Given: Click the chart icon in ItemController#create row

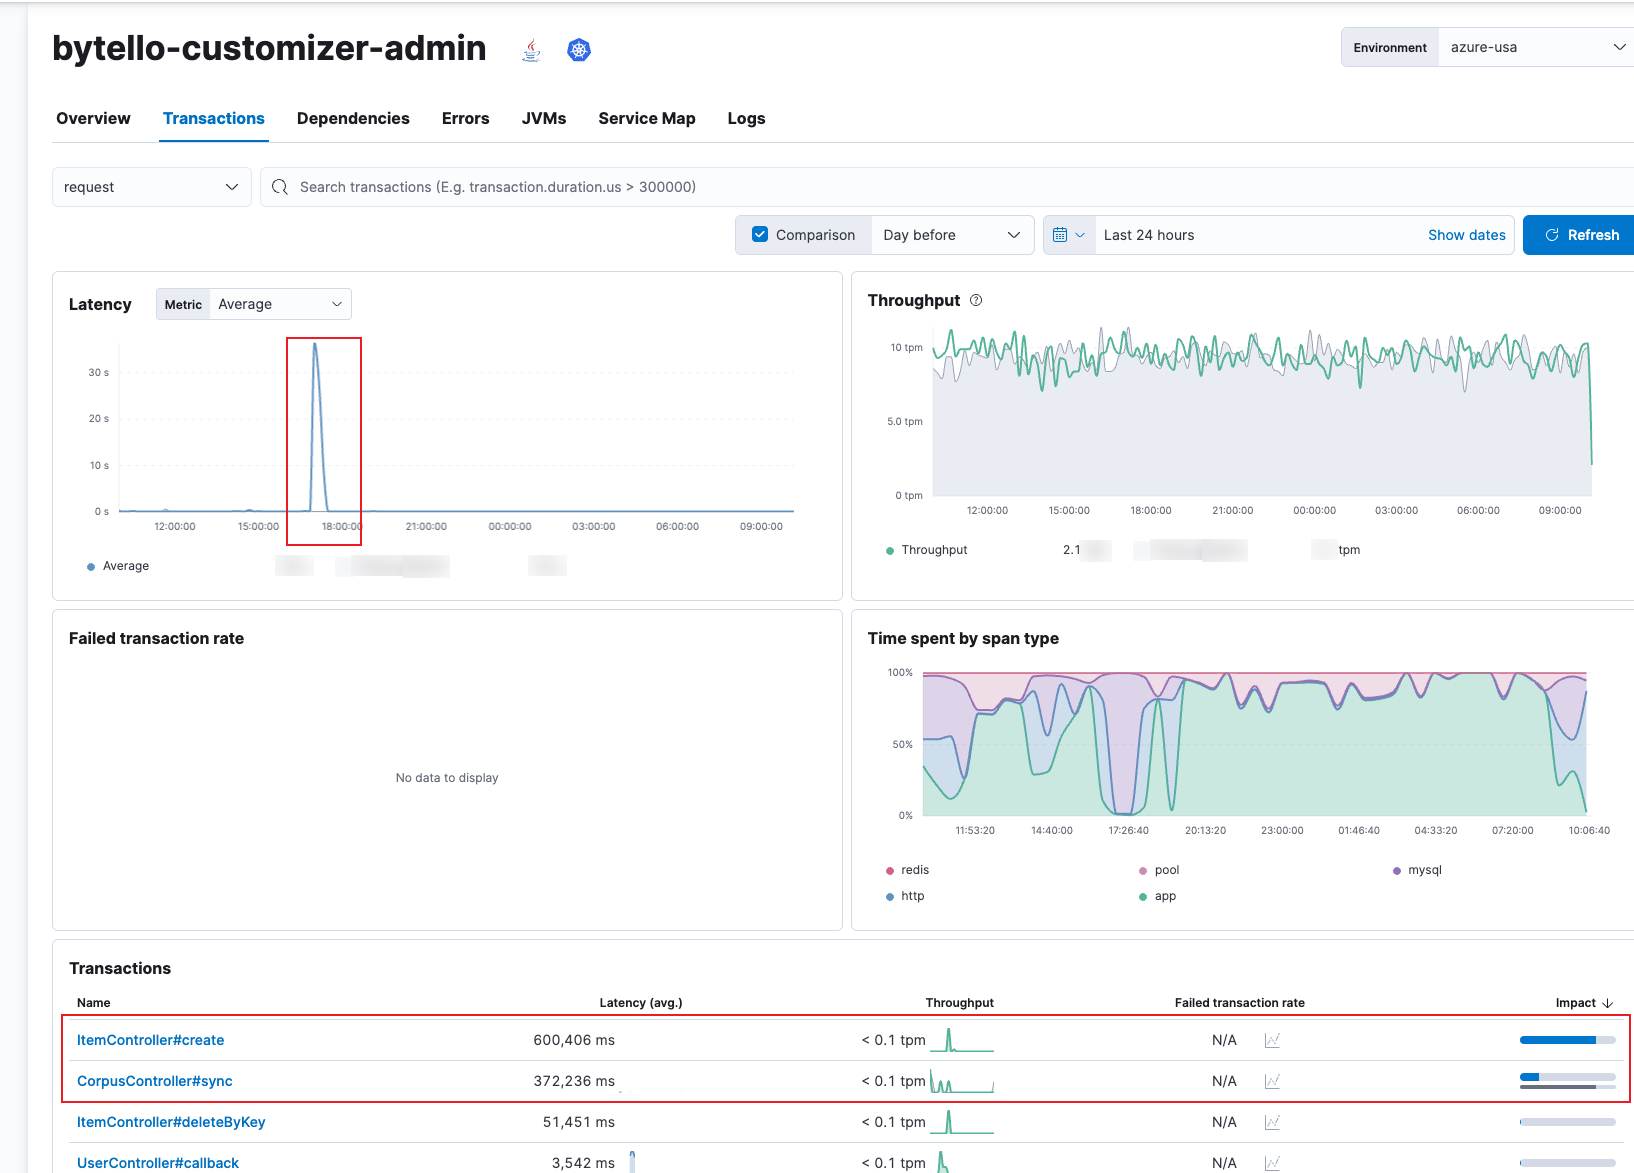Looking at the screenshot, I should pyautogui.click(x=1272, y=1041).
